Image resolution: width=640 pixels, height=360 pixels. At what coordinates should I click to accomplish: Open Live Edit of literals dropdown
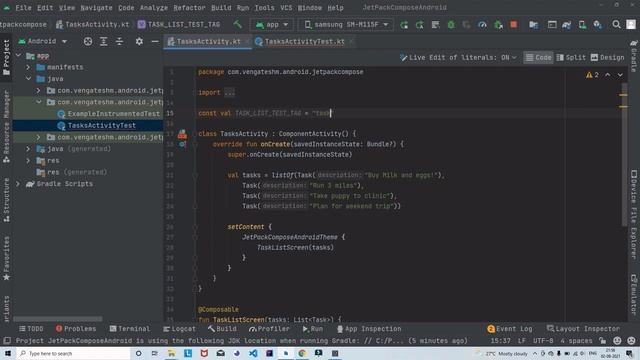(x=458, y=58)
